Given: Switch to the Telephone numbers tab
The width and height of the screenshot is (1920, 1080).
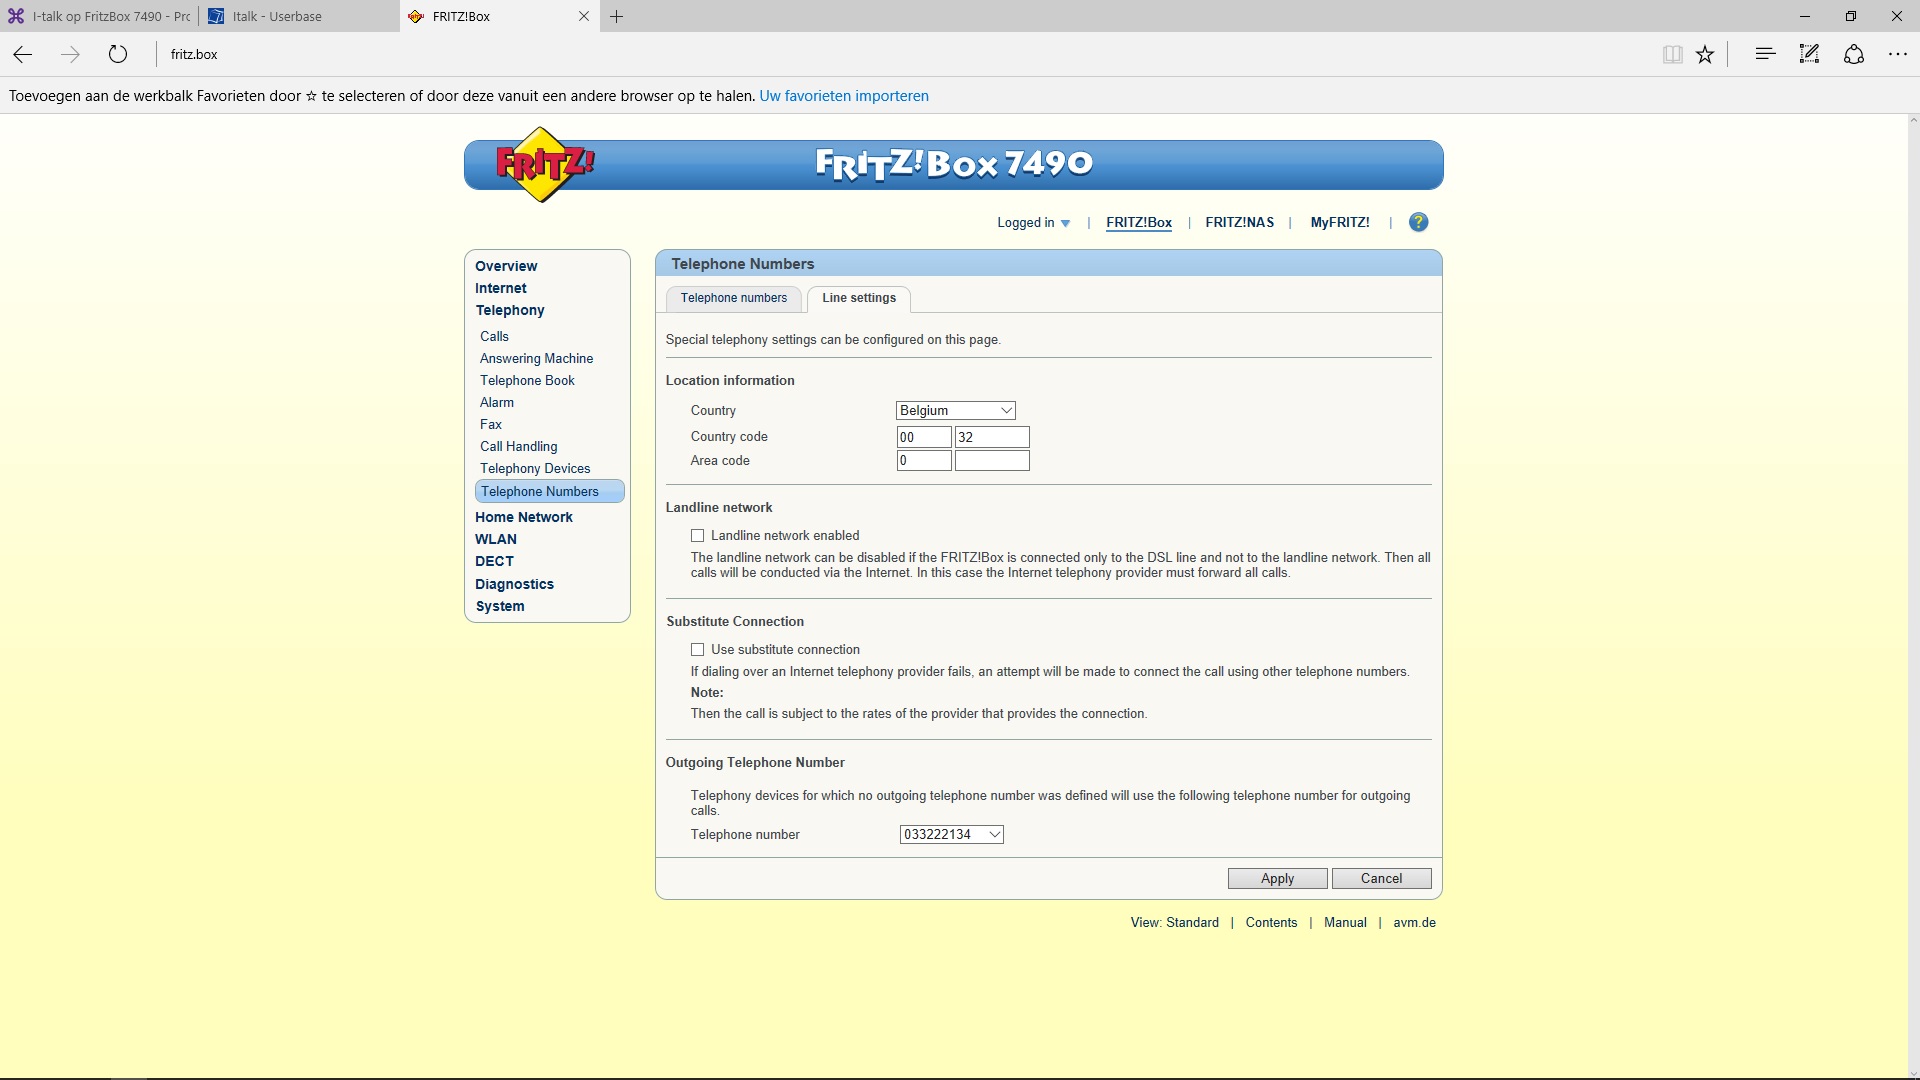Looking at the screenshot, I should click(733, 298).
